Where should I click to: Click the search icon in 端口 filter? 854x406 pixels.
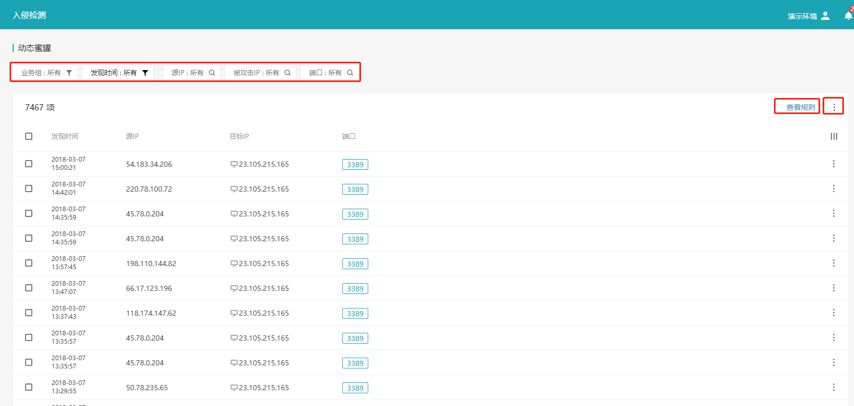pyautogui.click(x=350, y=73)
